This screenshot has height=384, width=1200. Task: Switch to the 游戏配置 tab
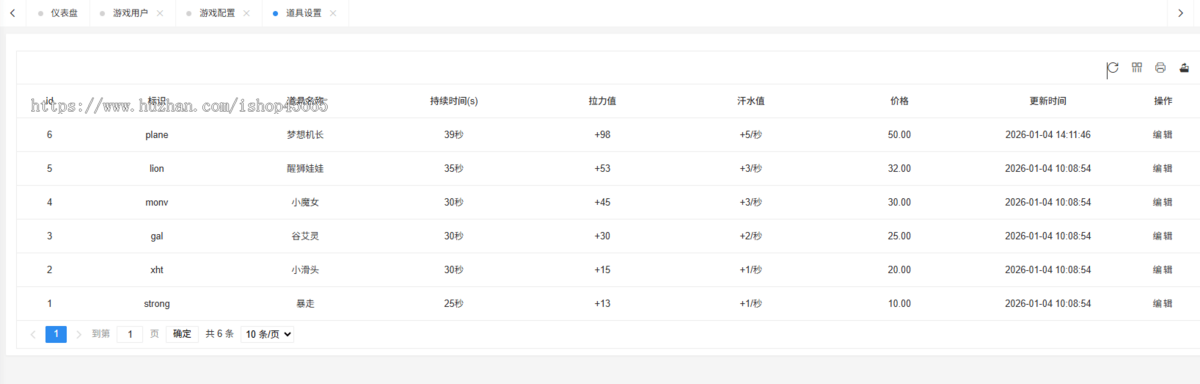coord(217,13)
